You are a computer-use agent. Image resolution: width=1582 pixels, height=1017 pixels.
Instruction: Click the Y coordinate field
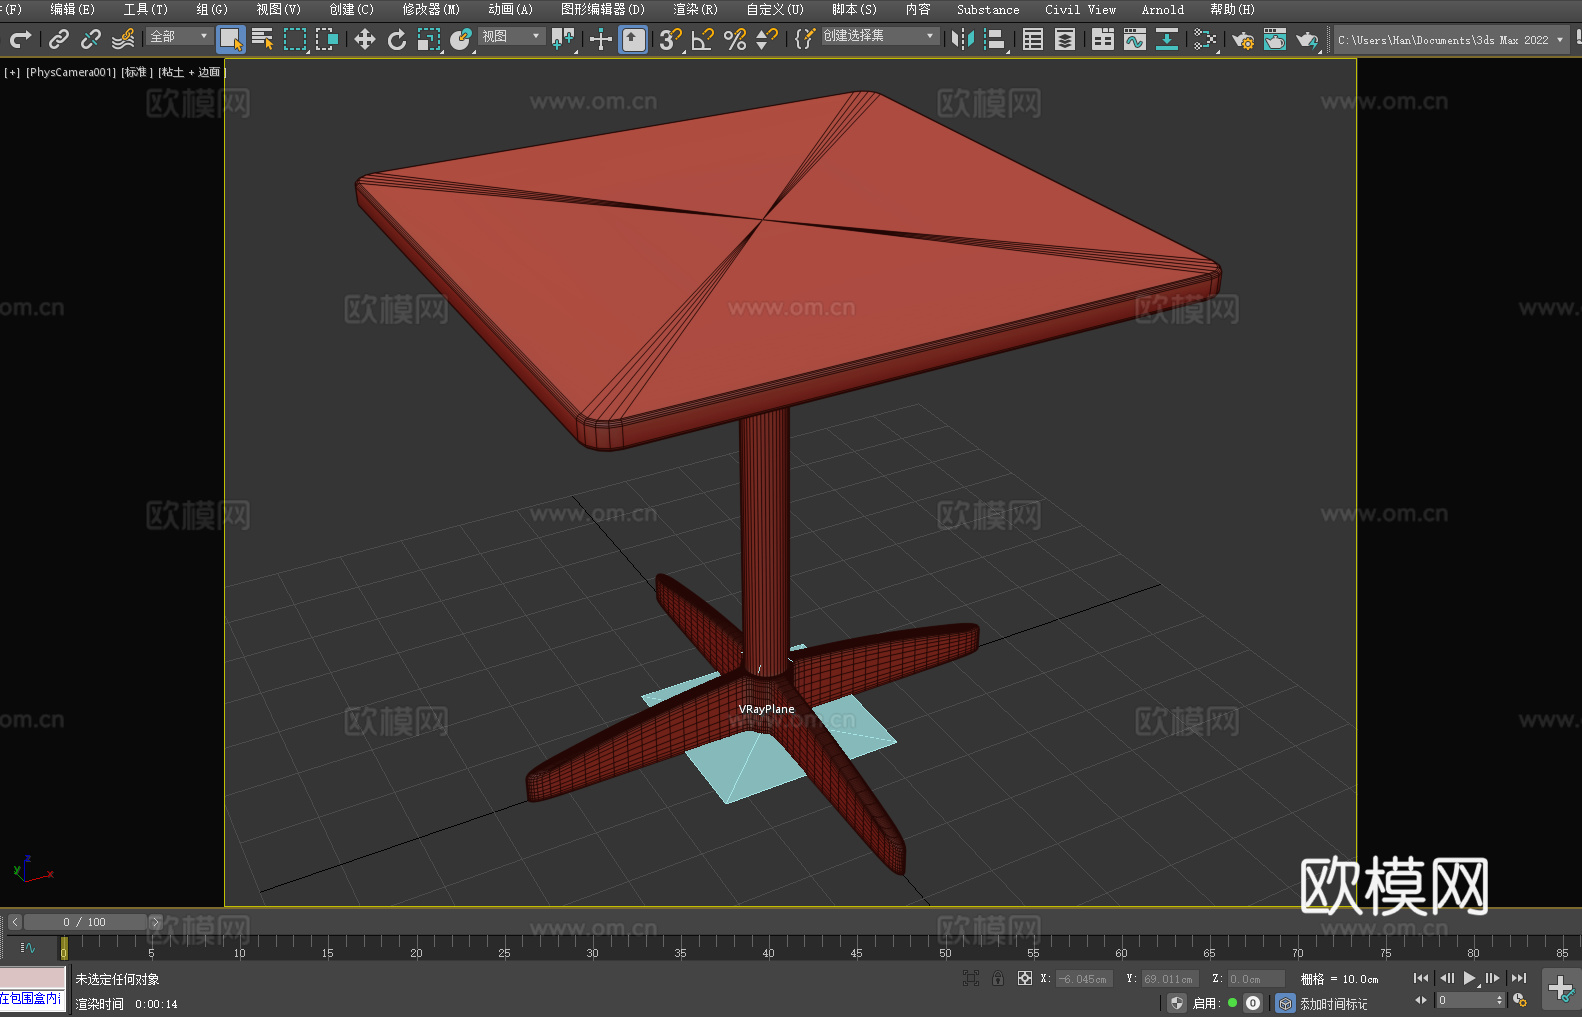point(1168,979)
